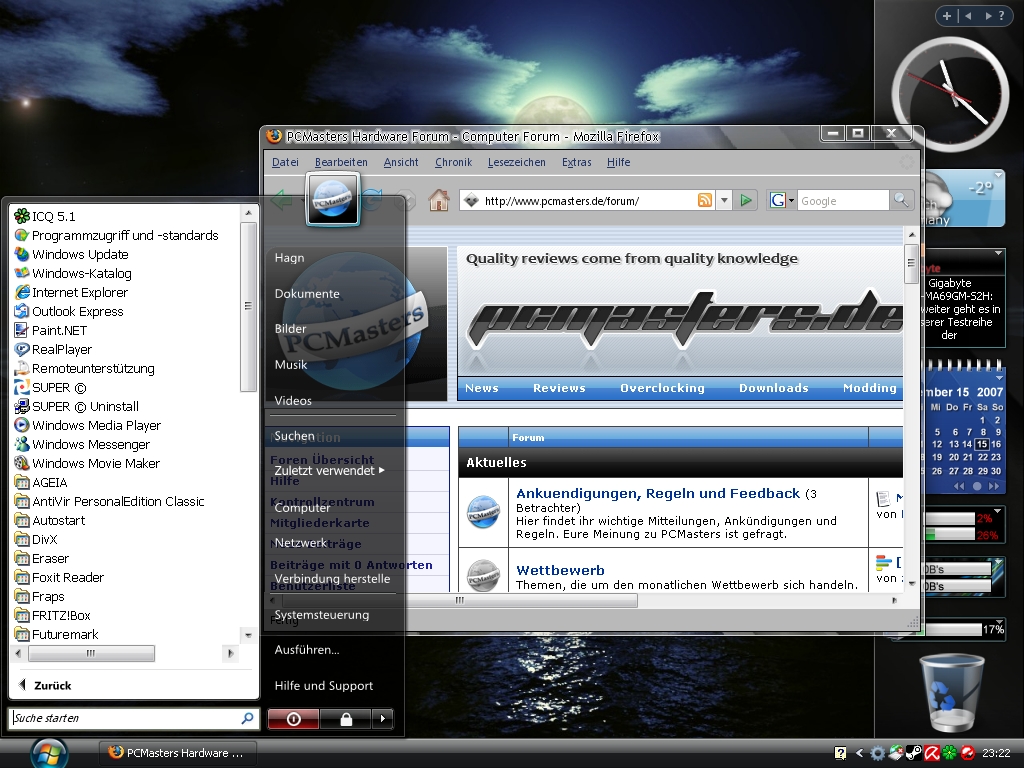The image size is (1024, 768).
Task: Go to next month in calendar gadget
Action: coord(994,486)
